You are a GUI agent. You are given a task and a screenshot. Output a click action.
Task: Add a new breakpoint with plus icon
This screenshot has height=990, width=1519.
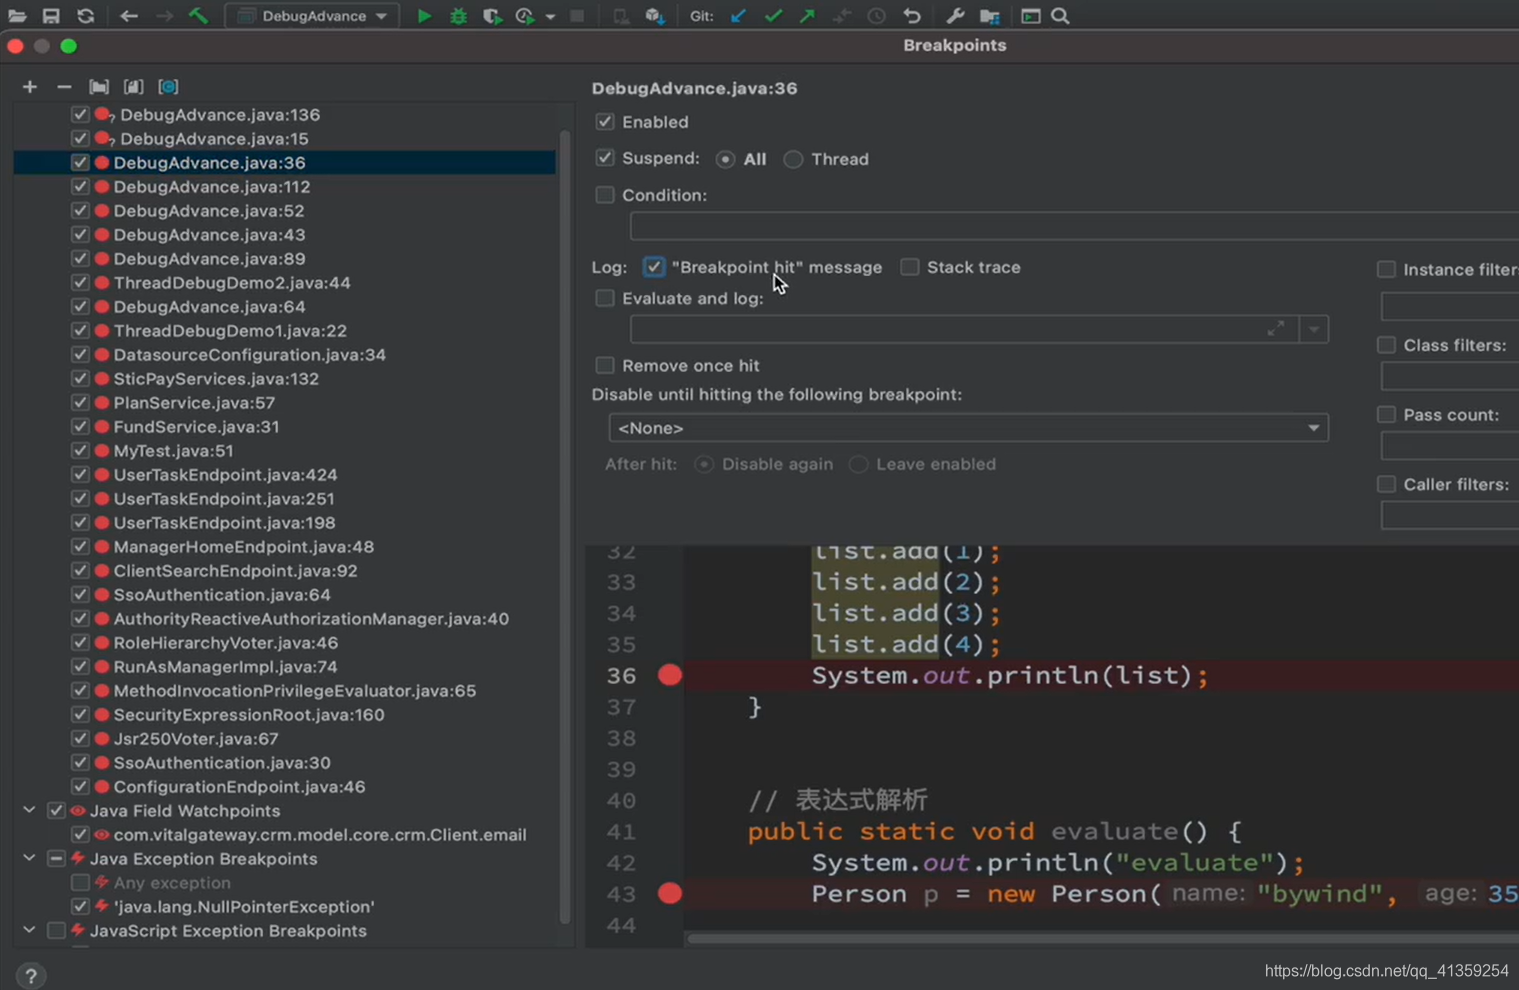pyautogui.click(x=30, y=87)
